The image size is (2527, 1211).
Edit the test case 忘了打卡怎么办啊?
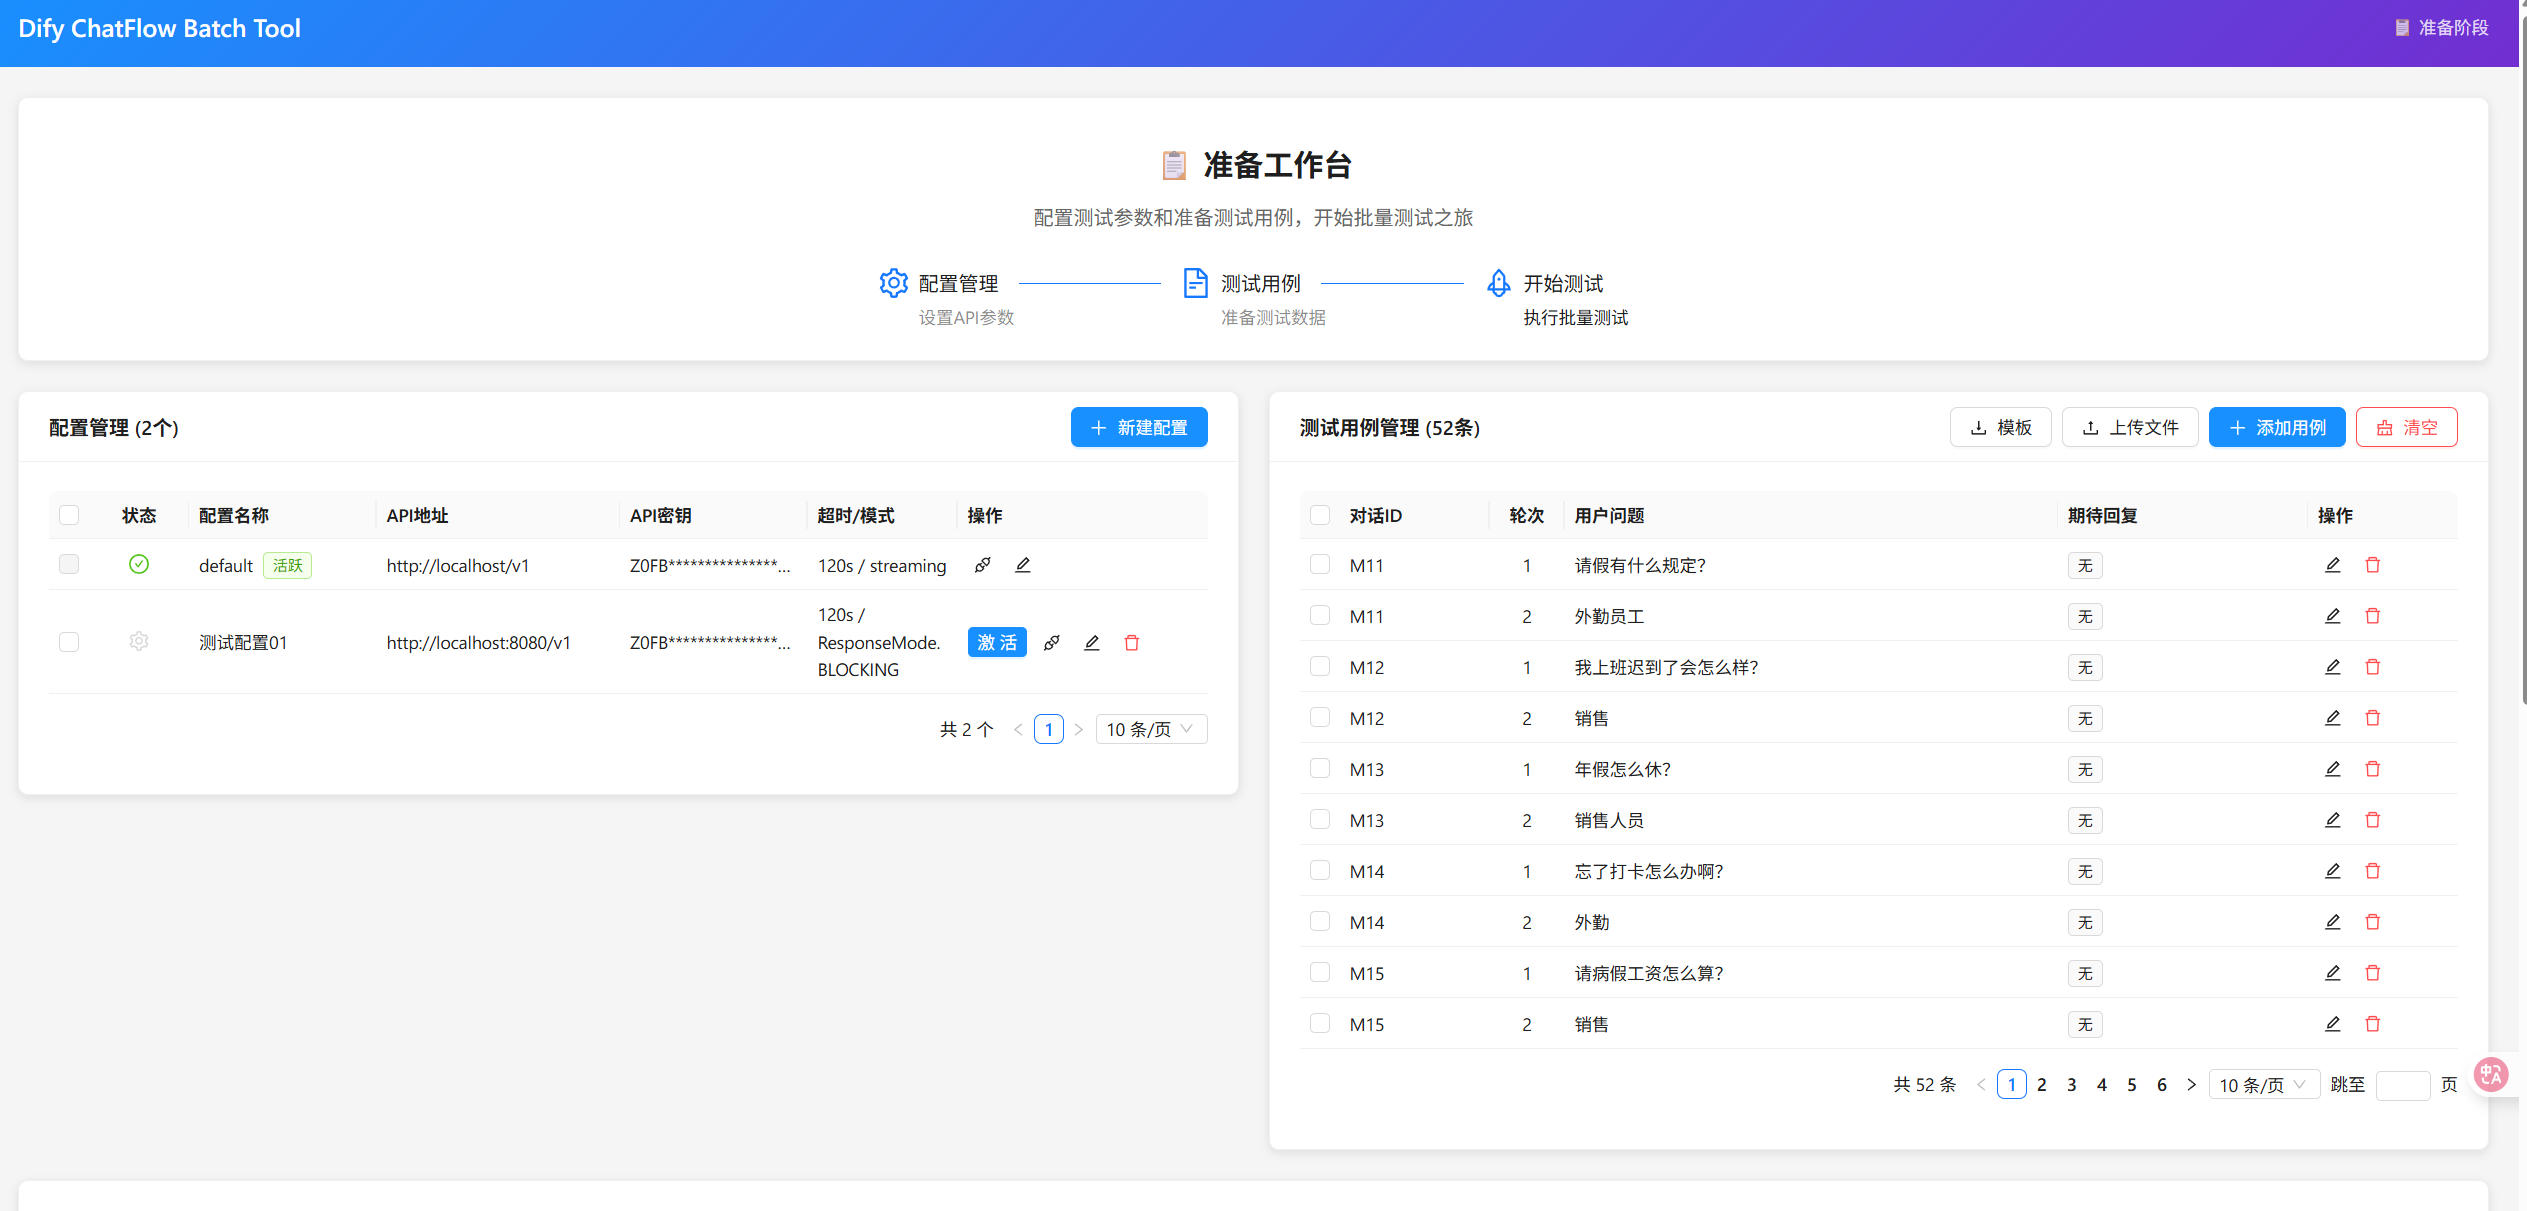click(2332, 871)
